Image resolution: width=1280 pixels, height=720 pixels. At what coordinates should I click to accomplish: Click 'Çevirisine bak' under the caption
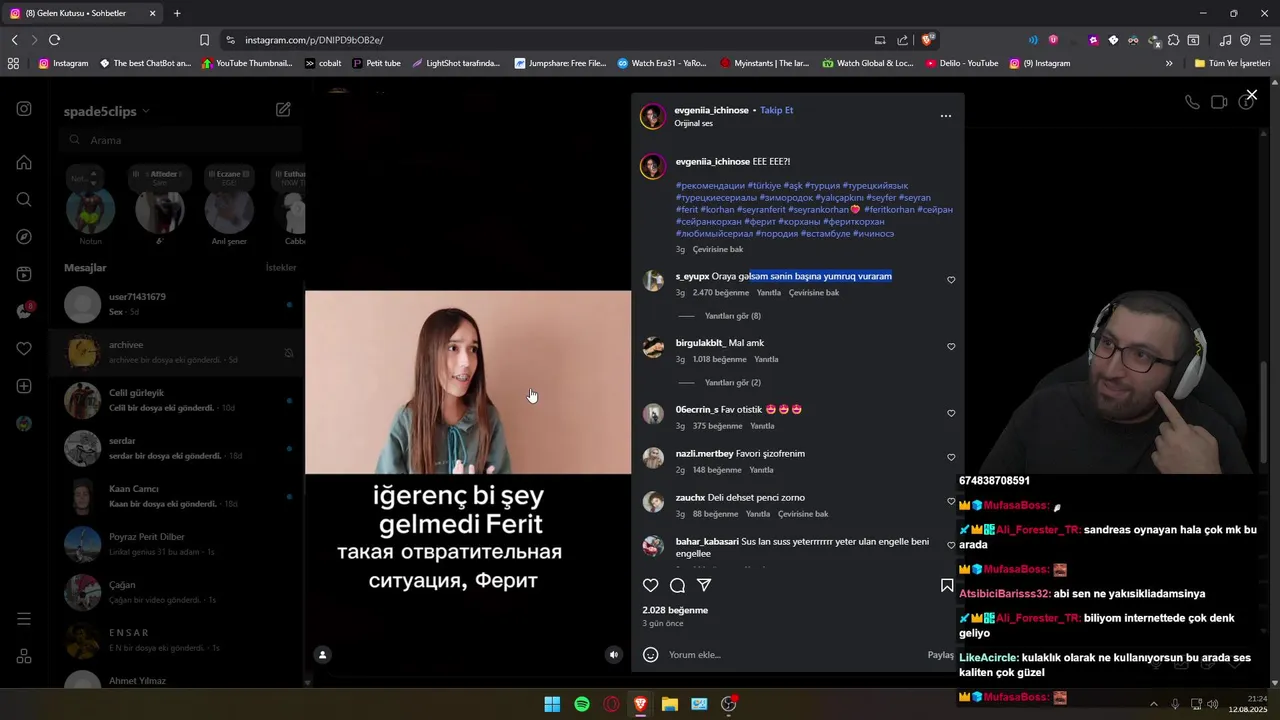click(718, 249)
